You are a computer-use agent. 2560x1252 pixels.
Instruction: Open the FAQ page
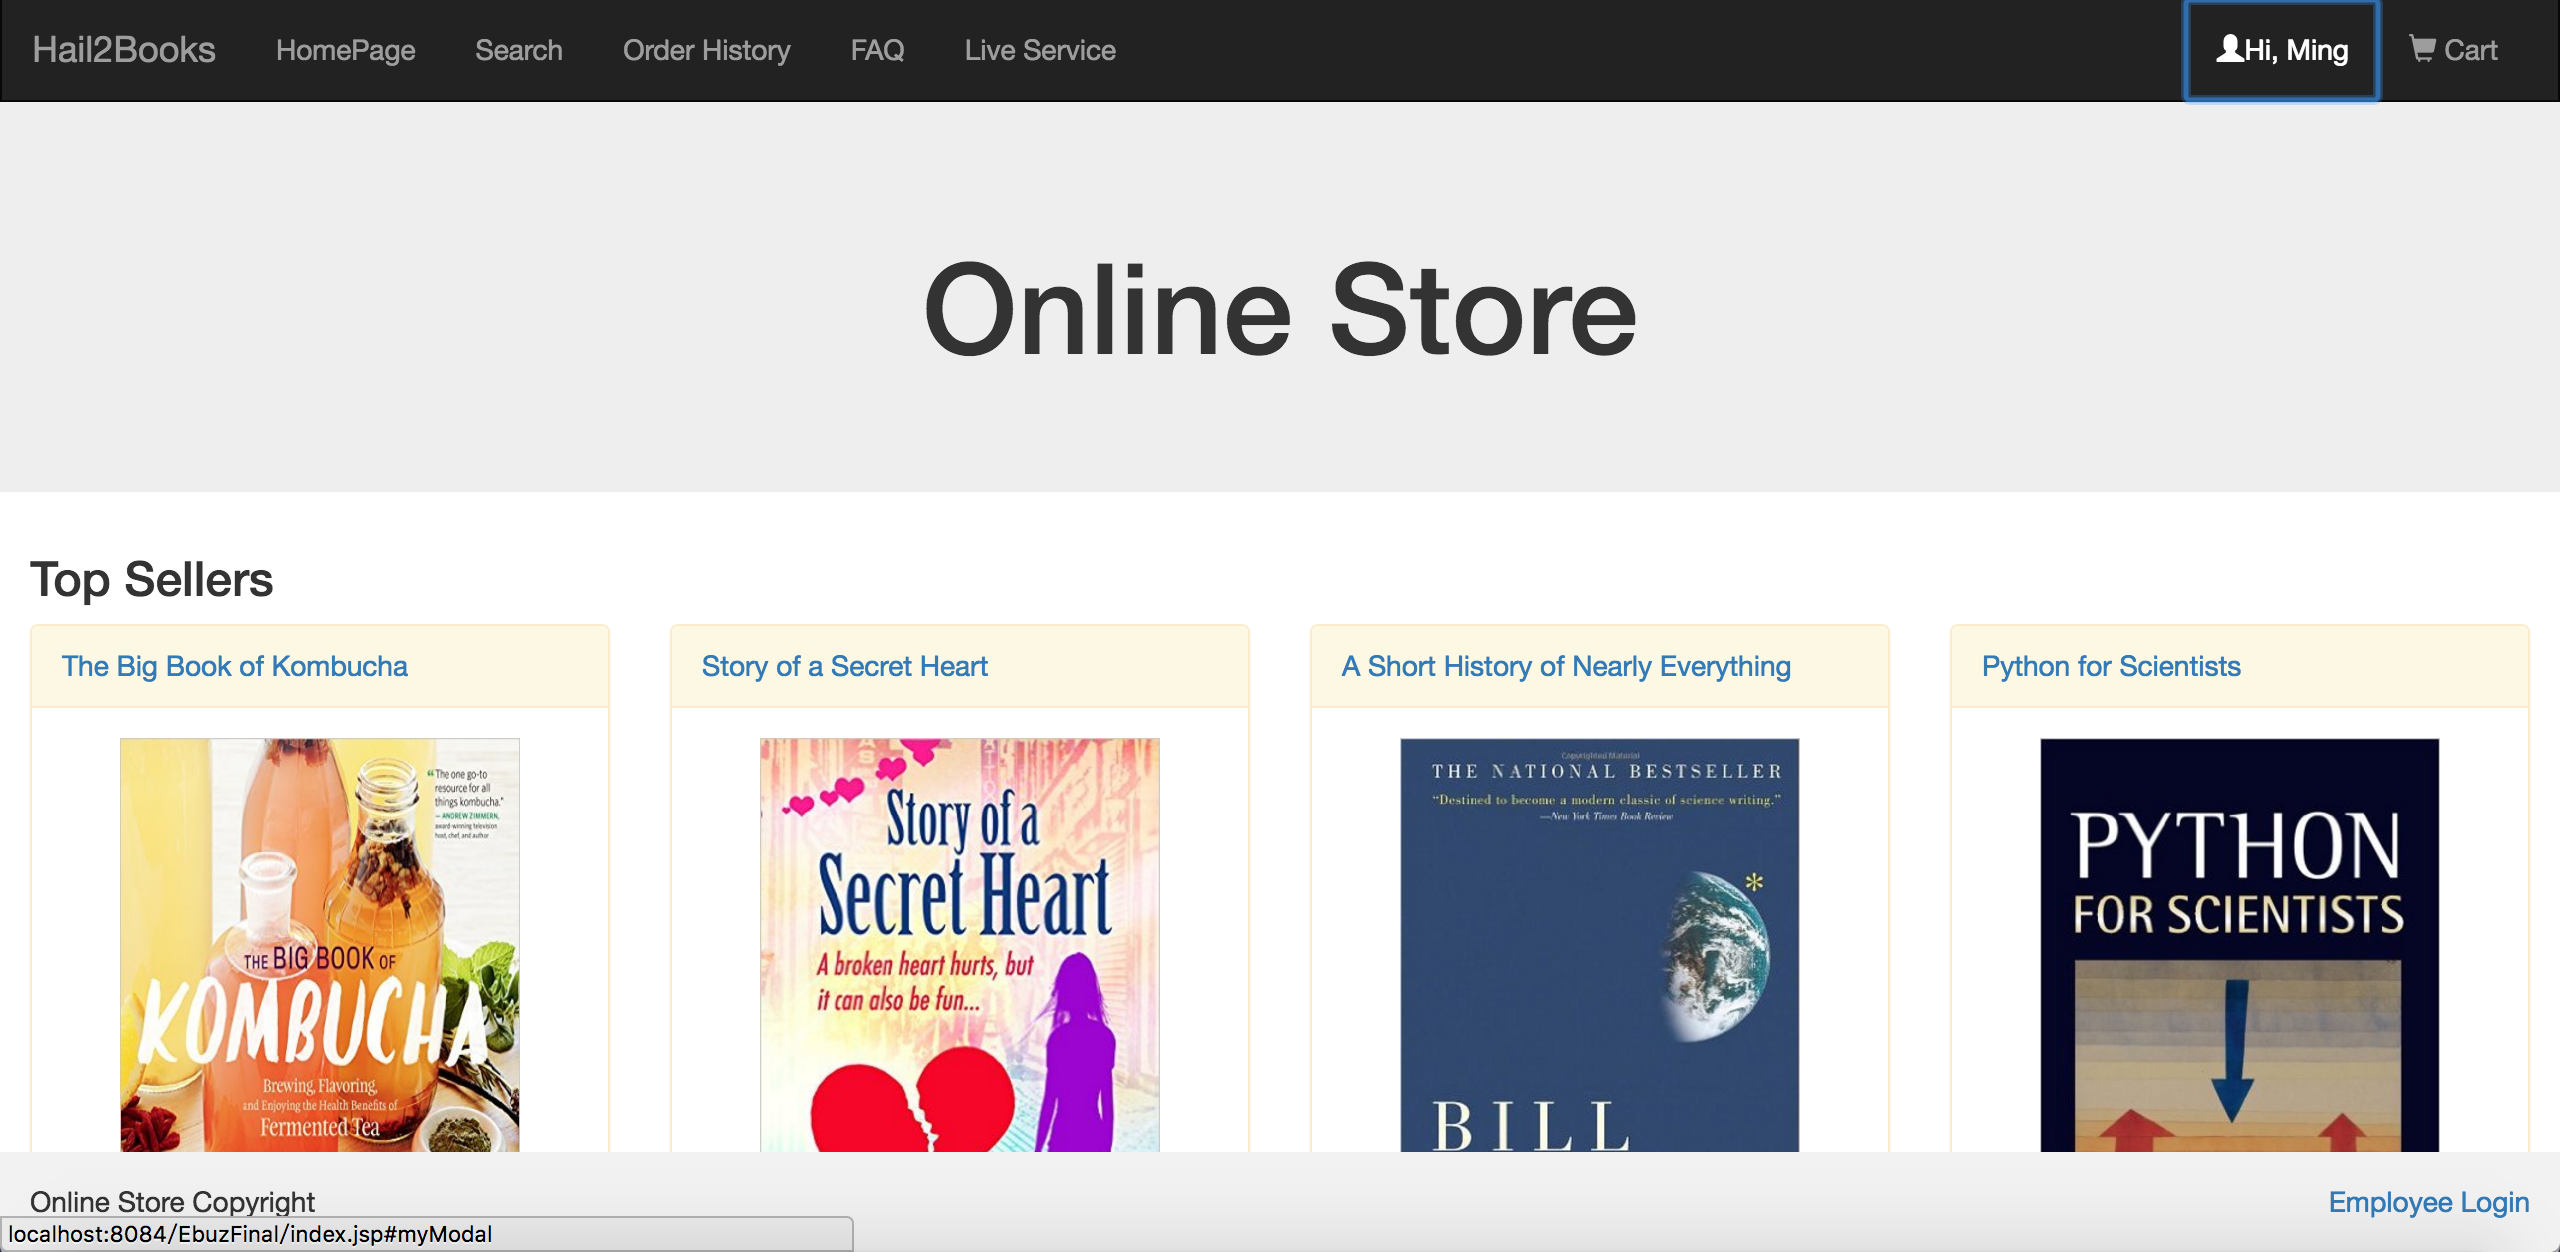point(877,50)
